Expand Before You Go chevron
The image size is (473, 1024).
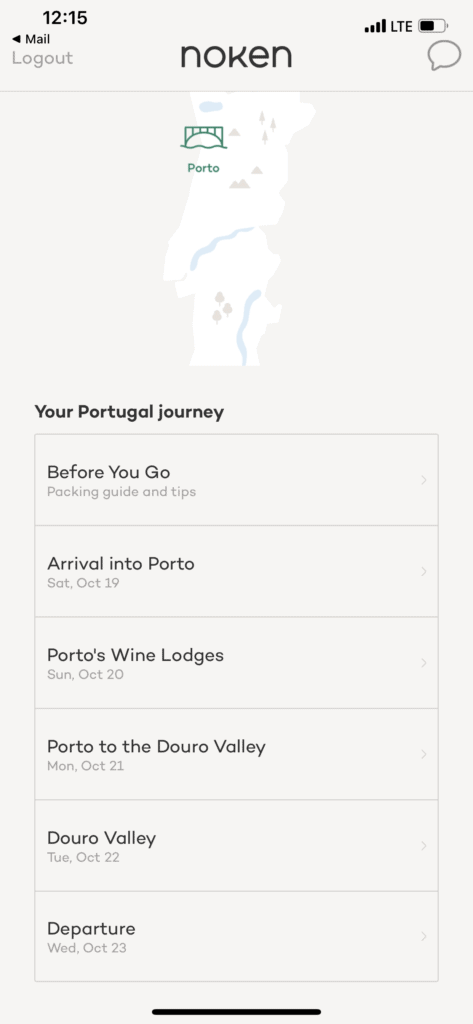click(423, 480)
